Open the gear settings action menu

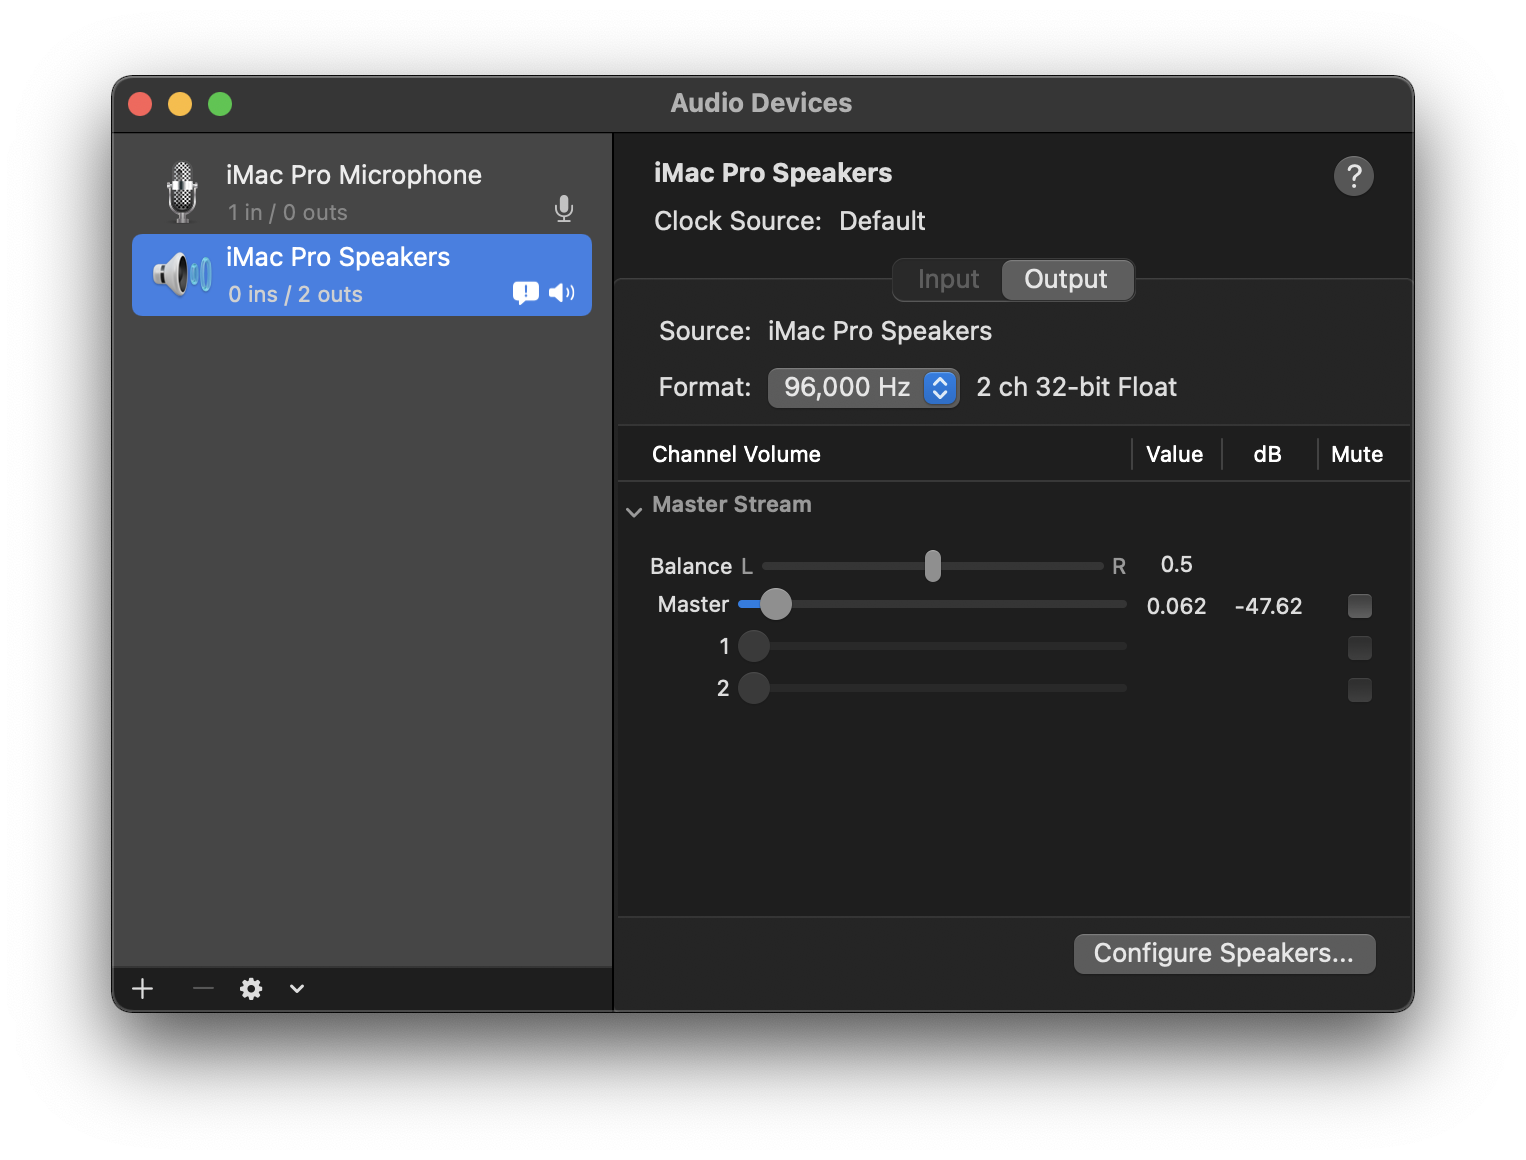(251, 989)
